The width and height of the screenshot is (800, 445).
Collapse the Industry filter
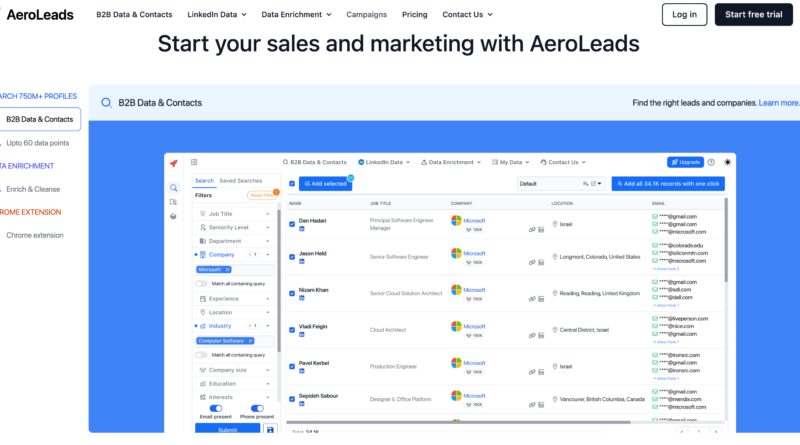point(235,326)
